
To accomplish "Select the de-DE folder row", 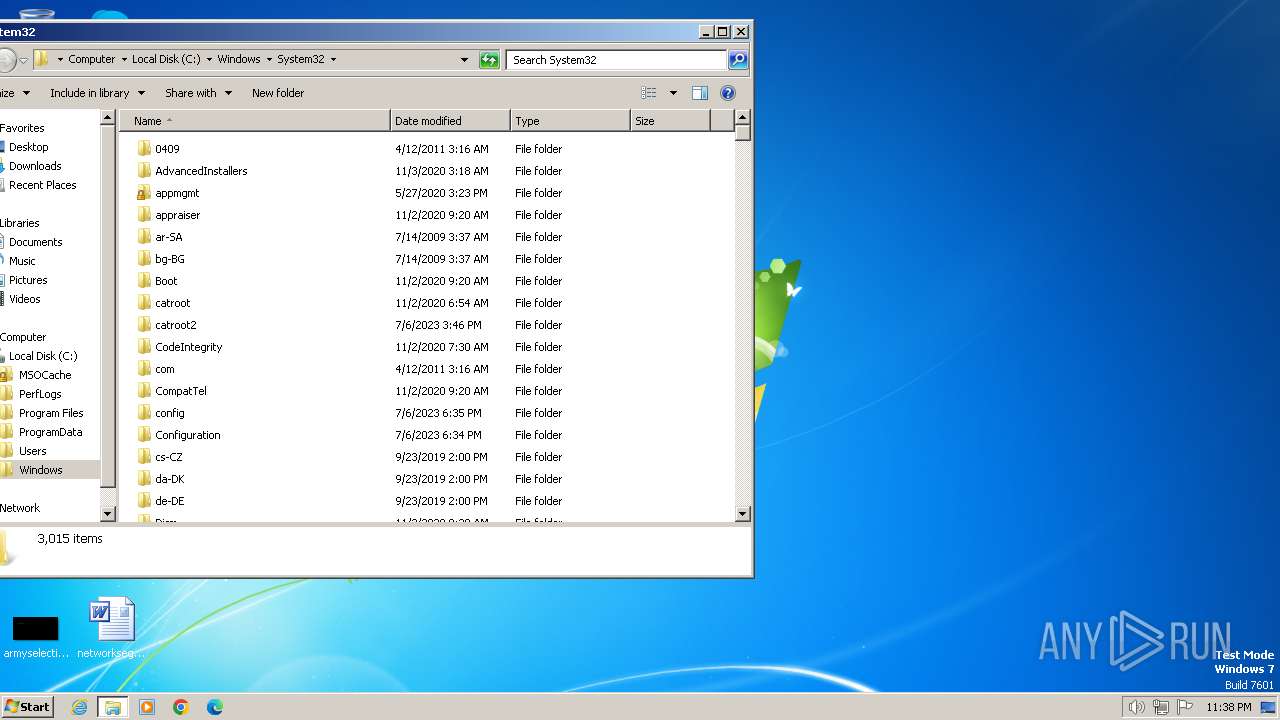I will click(420, 501).
